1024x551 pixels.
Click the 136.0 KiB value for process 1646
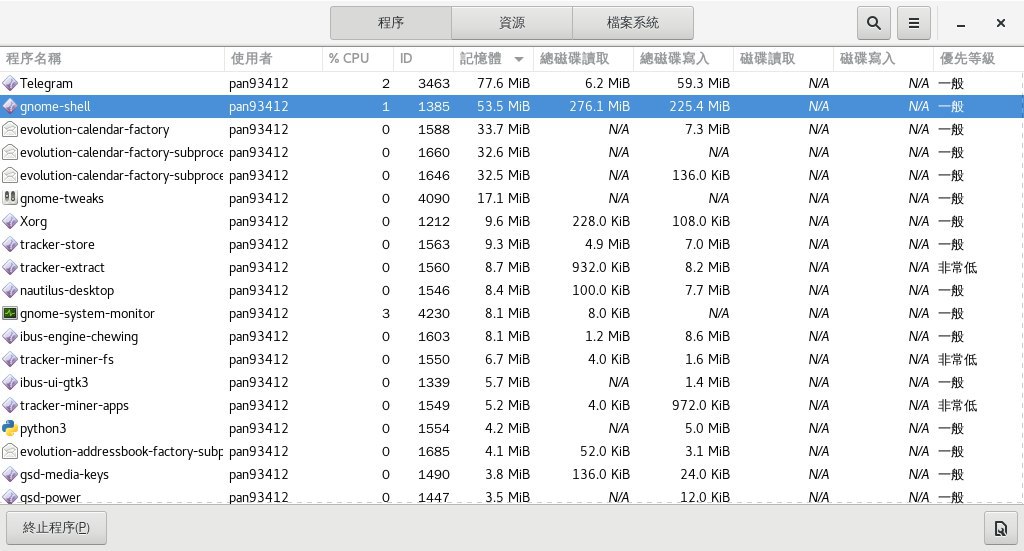[x=701, y=175]
